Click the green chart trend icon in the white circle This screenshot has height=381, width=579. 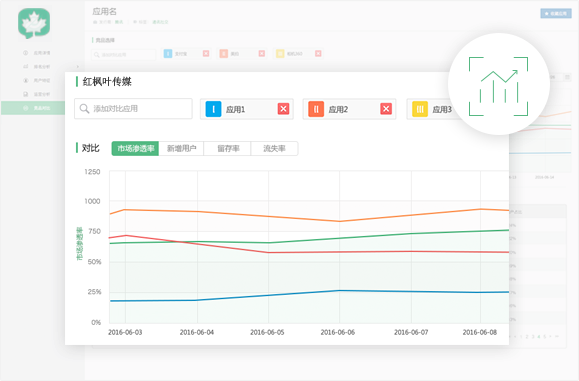499,86
